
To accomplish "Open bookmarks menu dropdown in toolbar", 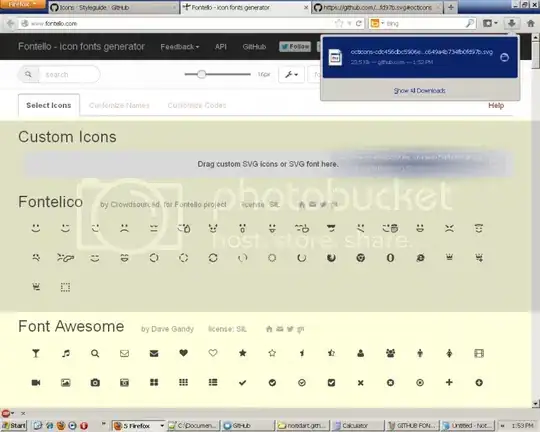I will tap(490, 23).
